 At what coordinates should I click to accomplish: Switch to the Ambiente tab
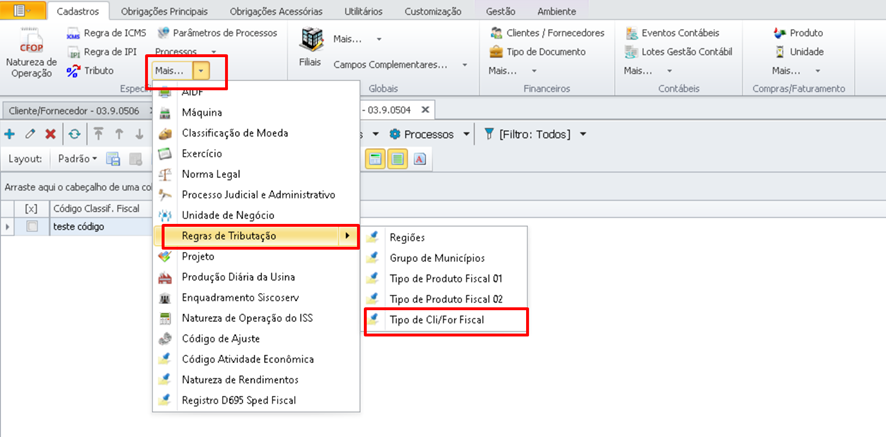coord(557,11)
